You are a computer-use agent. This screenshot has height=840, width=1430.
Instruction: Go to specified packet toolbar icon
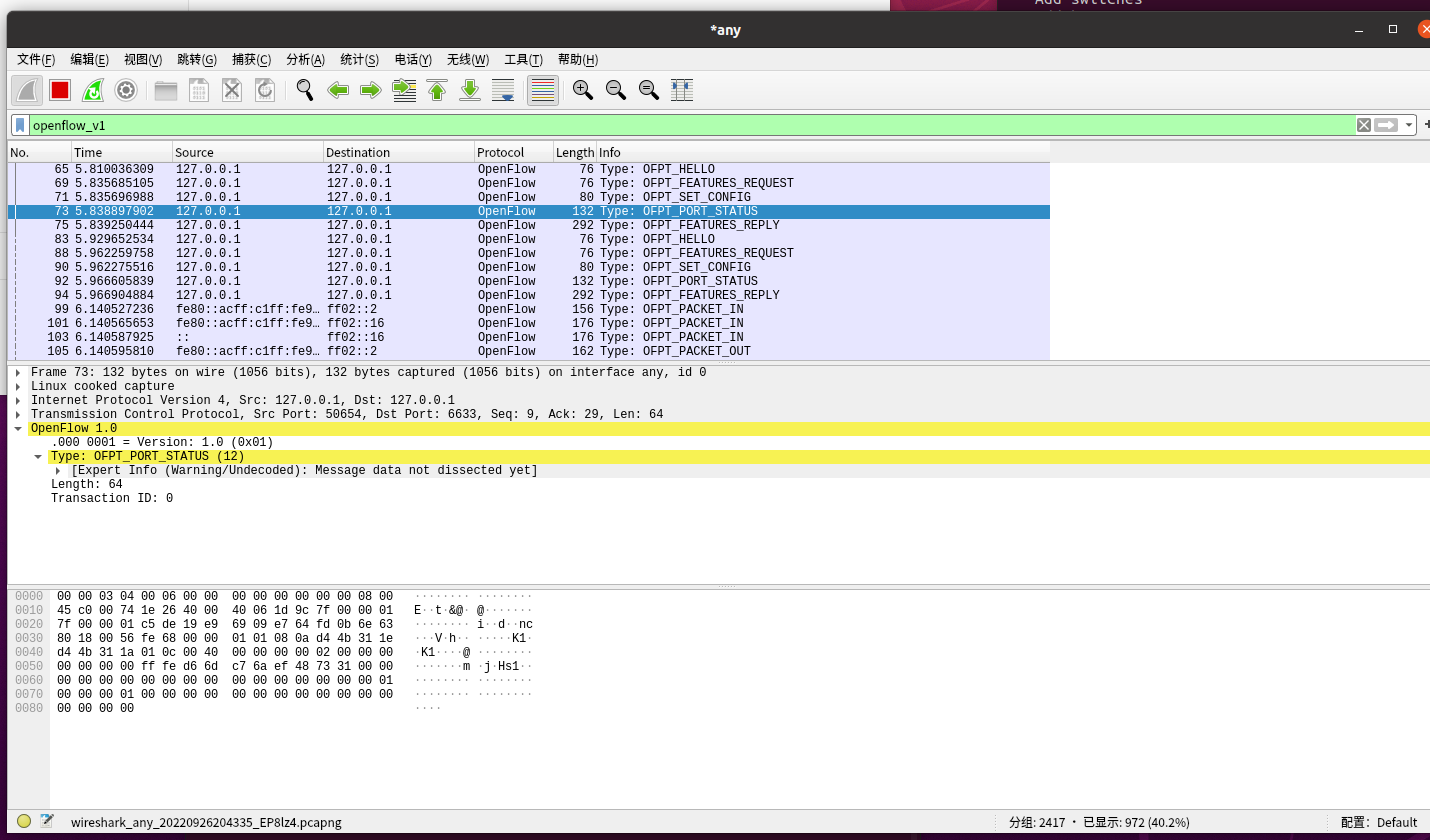(x=404, y=90)
